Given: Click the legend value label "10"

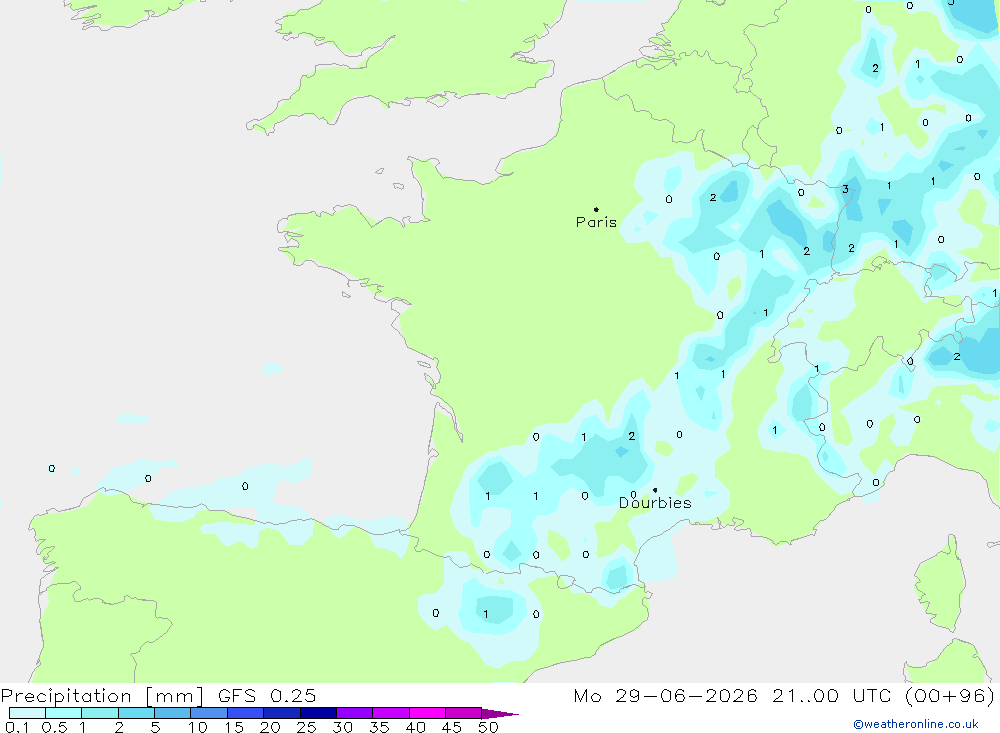Looking at the screenshot, I should click(x=198, y=727).
